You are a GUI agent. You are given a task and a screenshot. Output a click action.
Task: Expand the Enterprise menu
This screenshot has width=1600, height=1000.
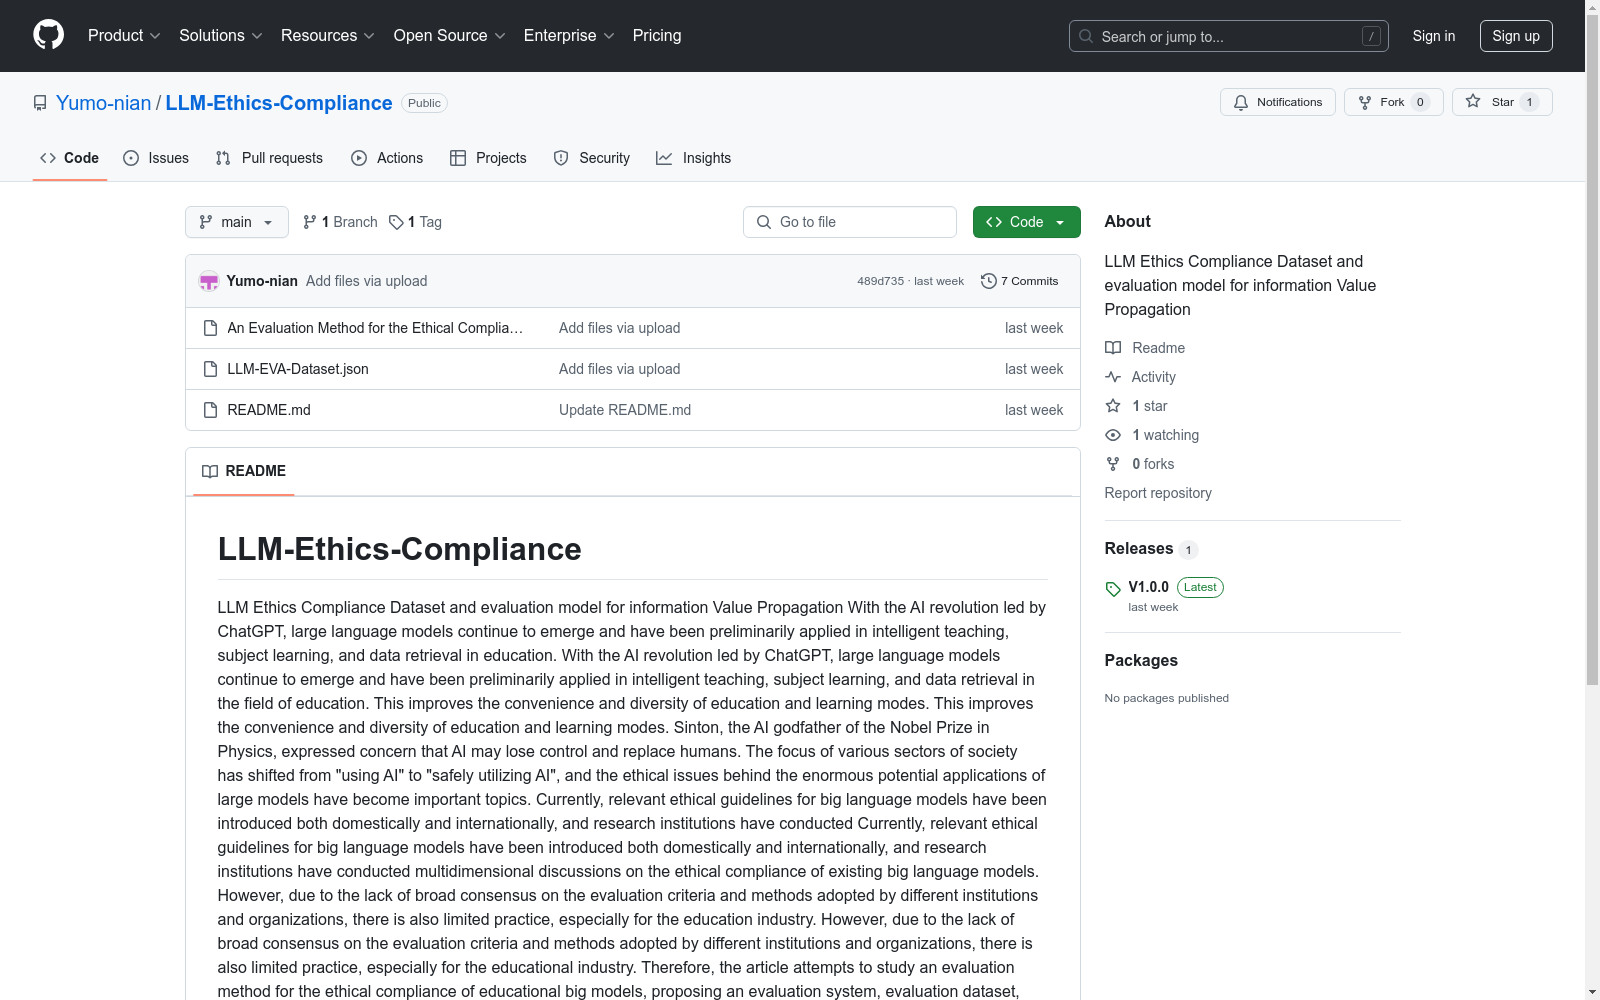click(569, 36)
